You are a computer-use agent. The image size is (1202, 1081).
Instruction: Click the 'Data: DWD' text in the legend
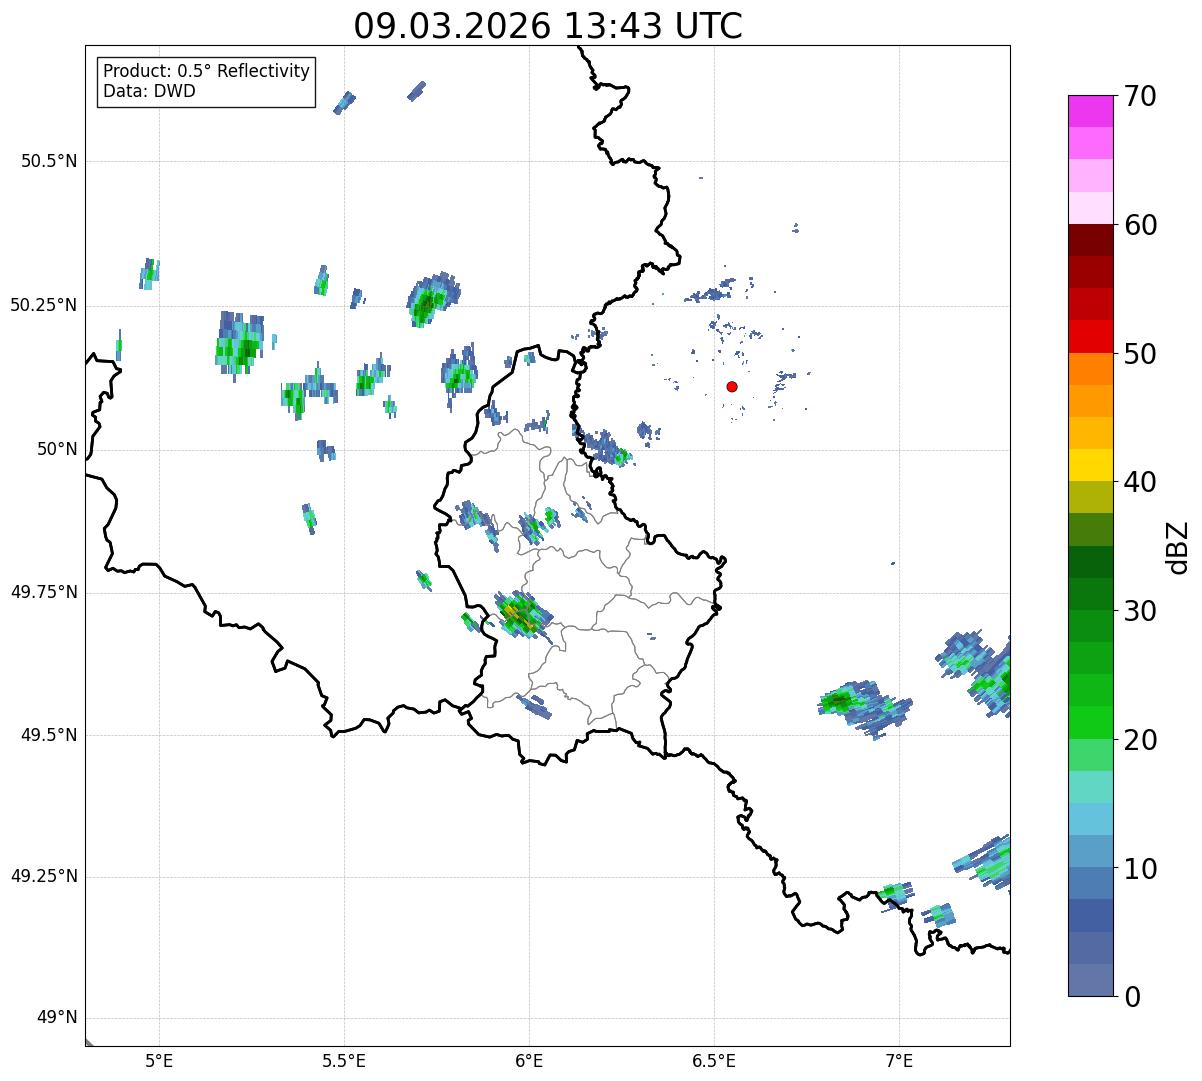(149, 92)
